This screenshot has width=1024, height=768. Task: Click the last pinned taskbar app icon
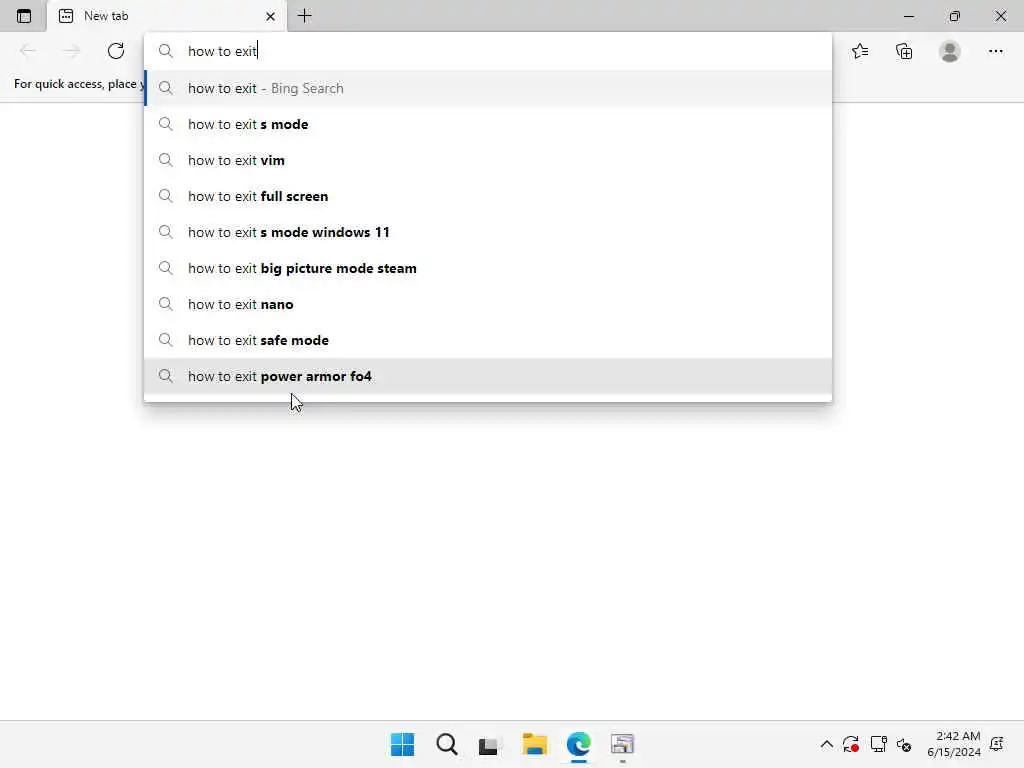622,744
